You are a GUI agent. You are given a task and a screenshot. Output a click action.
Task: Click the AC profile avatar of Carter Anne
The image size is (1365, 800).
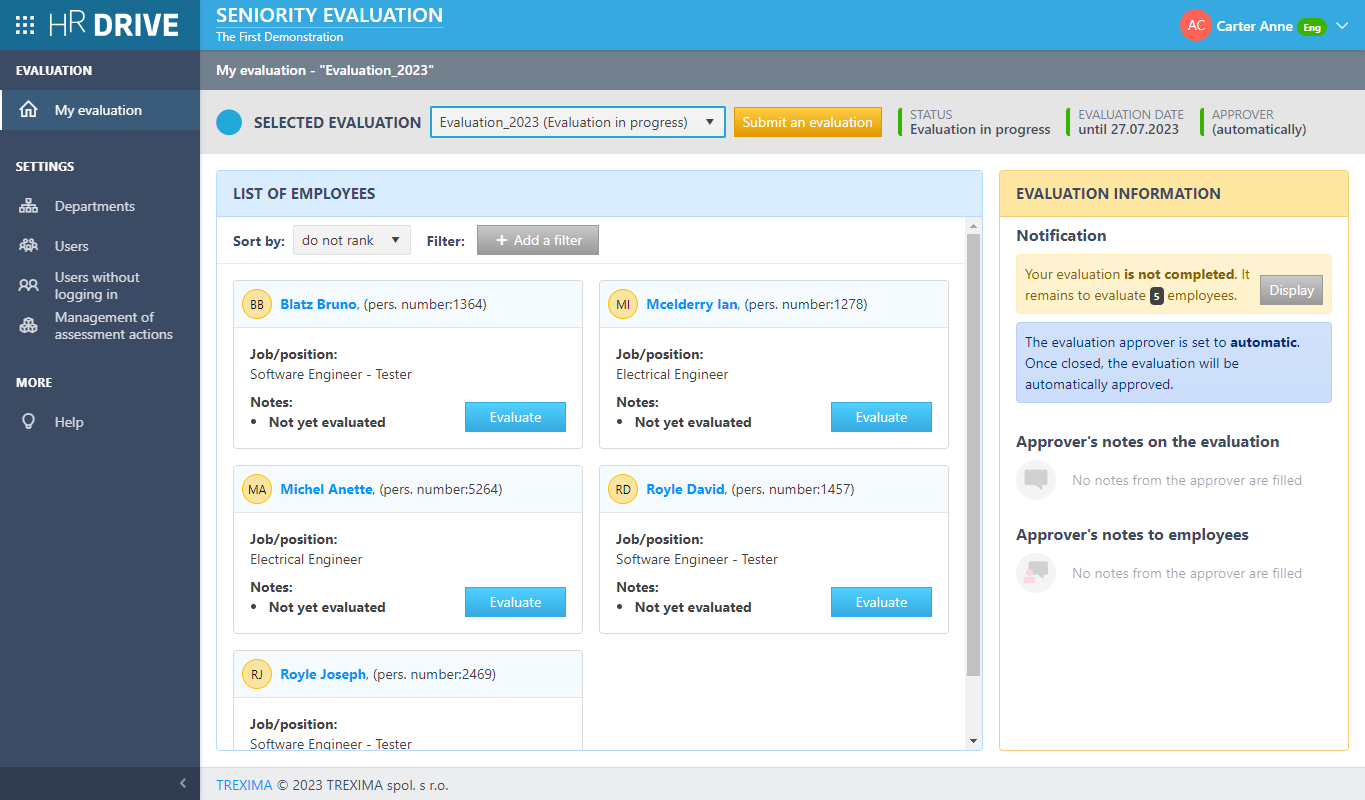coord(1196,25)
